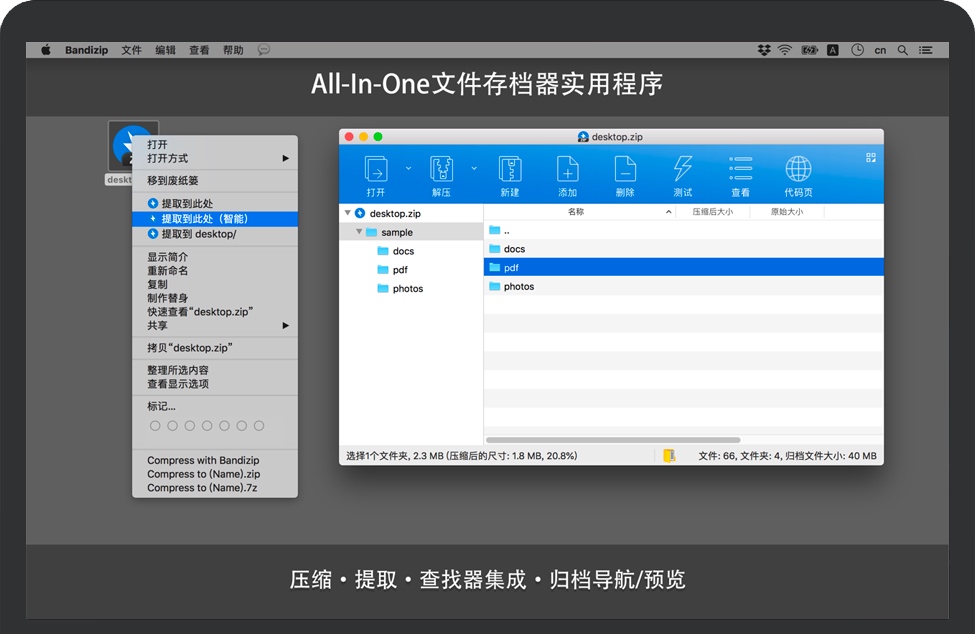Click the View (查看) list icon
This screenshot has width=975, height=634.
click(740, 169)
